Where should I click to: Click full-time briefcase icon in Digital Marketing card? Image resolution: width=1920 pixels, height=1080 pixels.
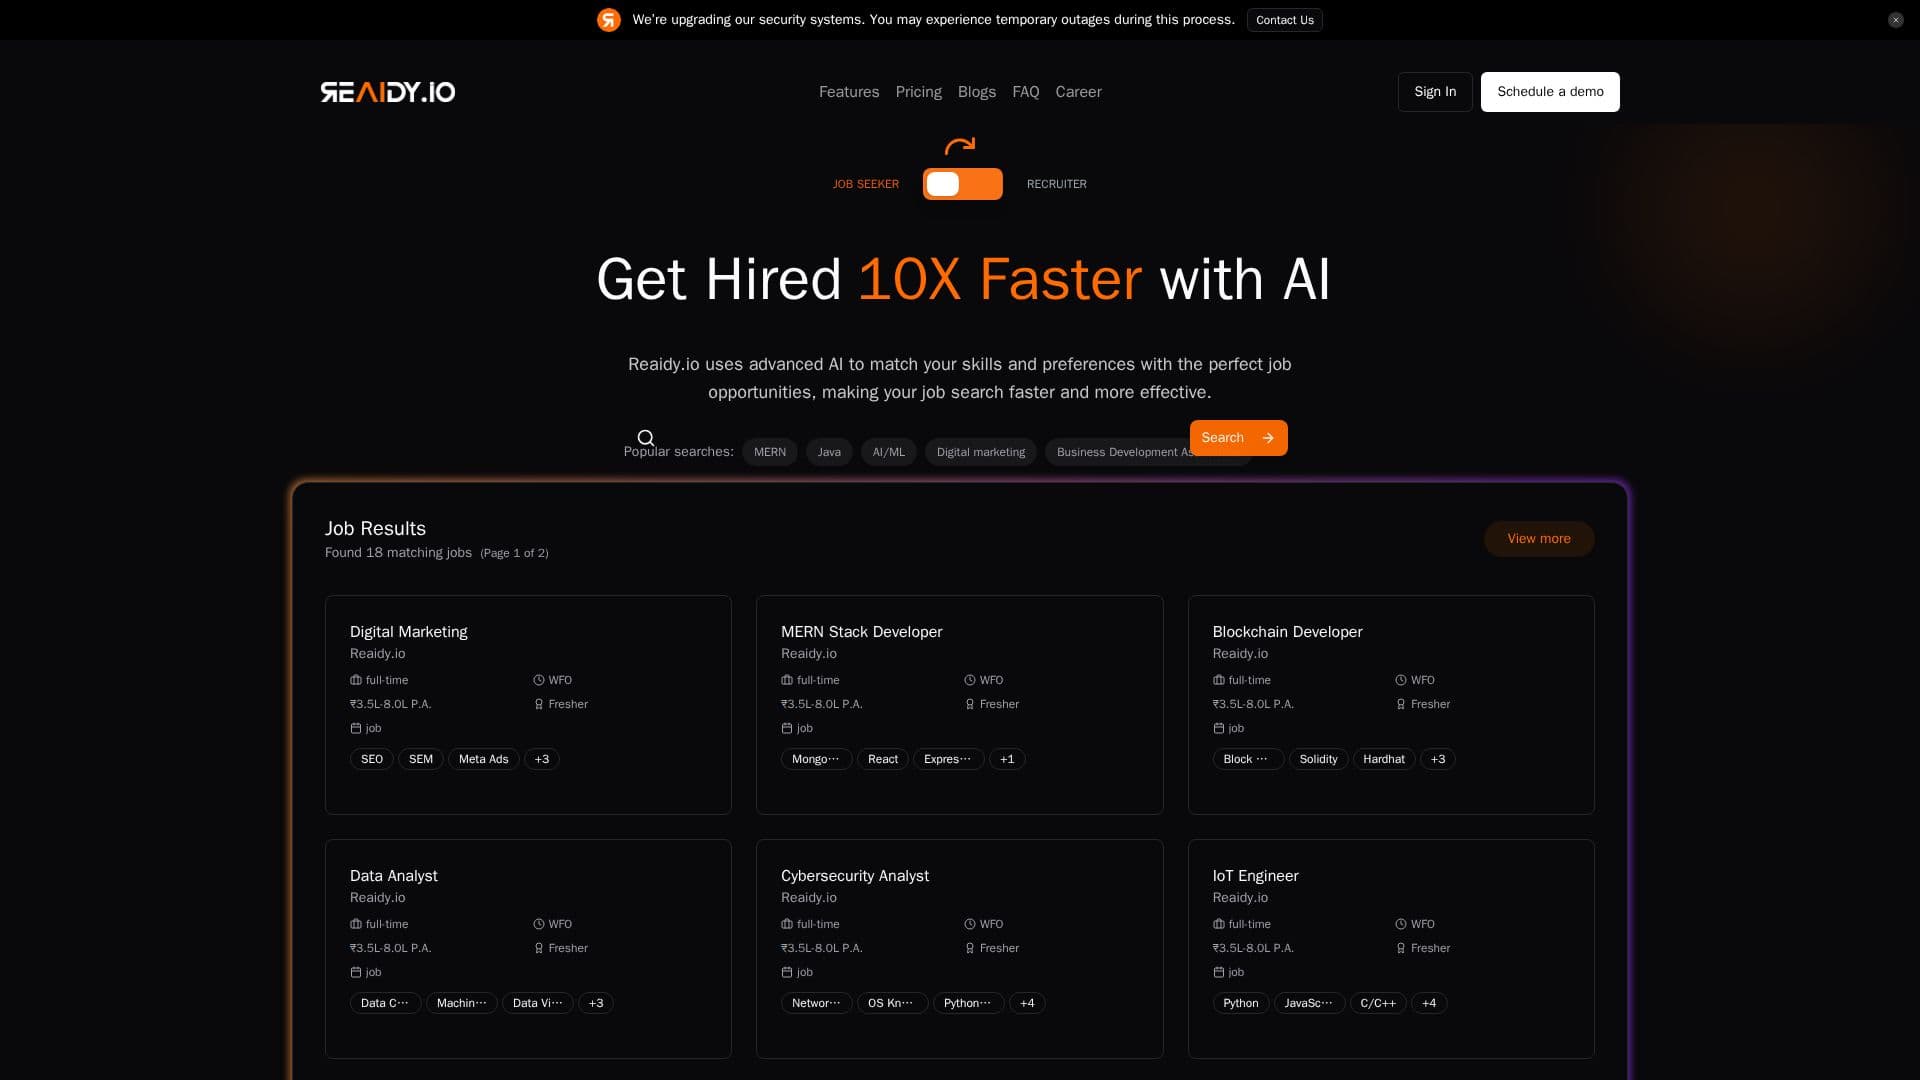point(356,680)
